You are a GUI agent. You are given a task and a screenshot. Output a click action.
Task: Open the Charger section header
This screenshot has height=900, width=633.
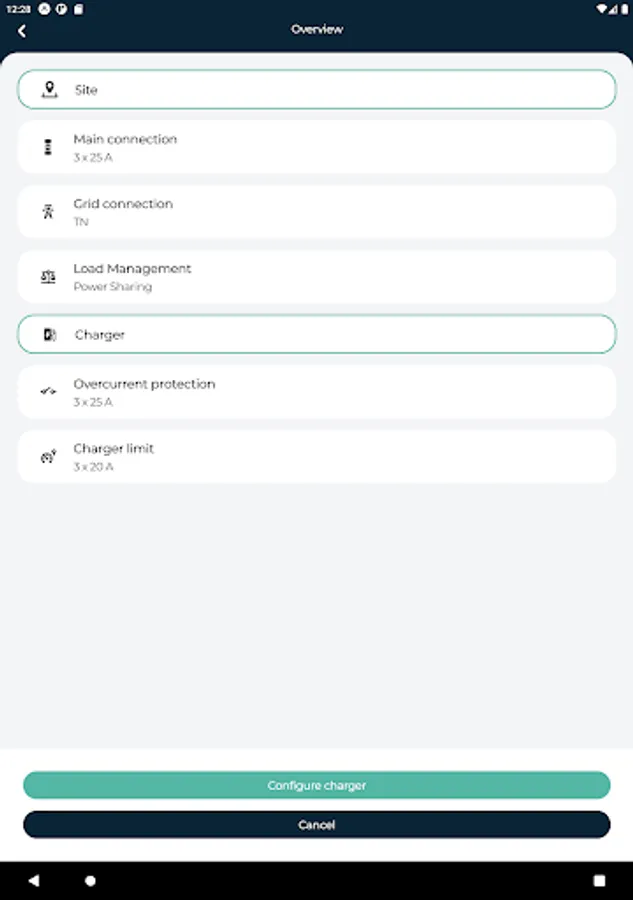tap(316, 335)
